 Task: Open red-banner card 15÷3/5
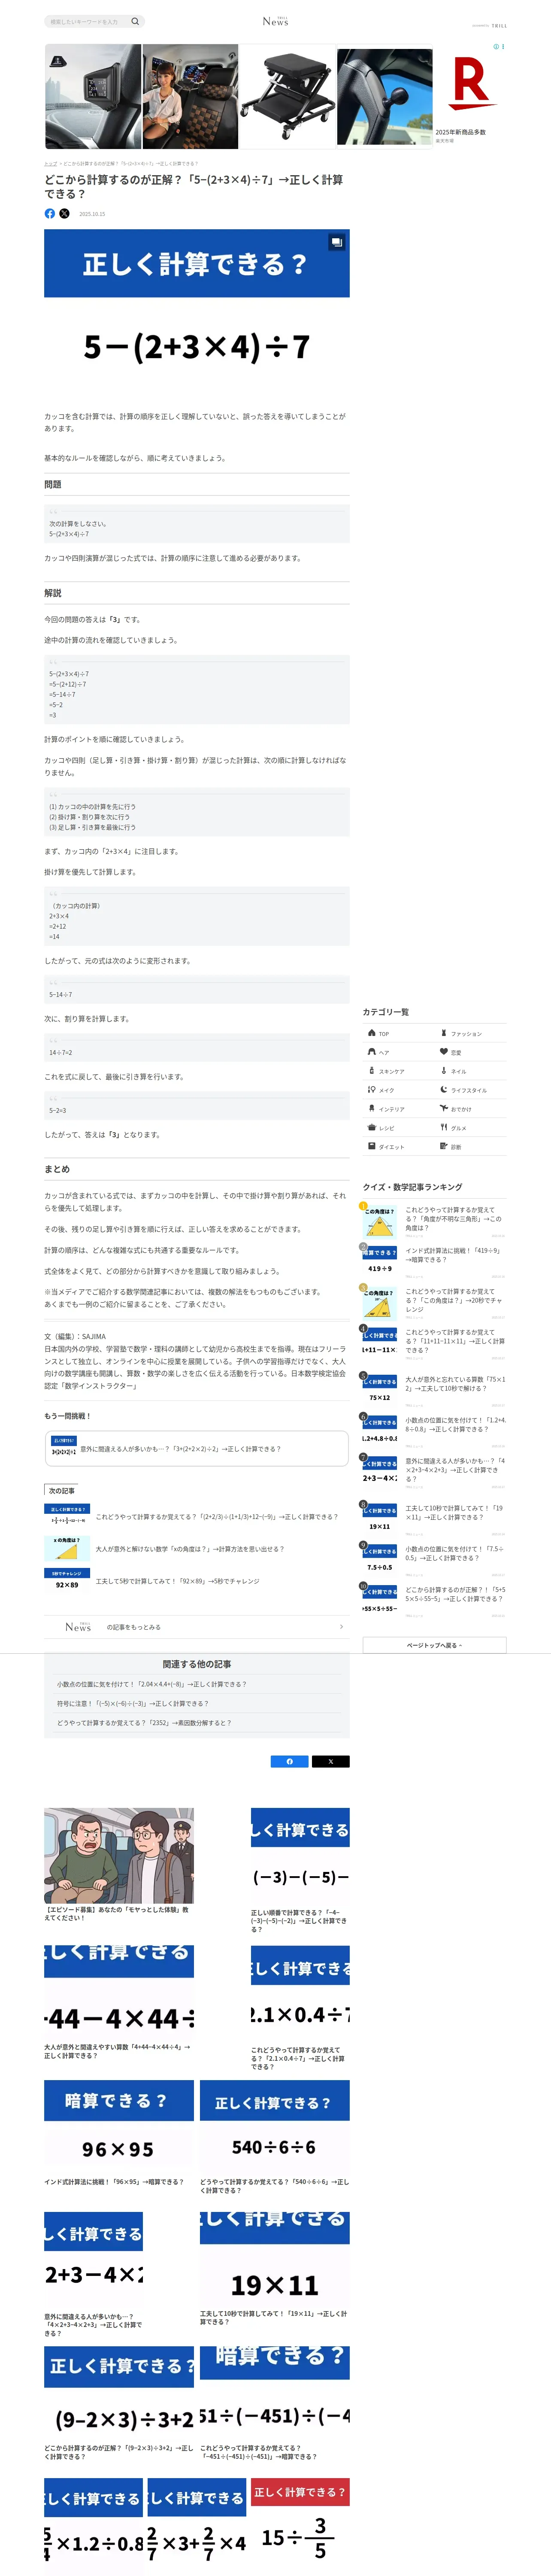pyautogui.click(x=300, y=2520)
